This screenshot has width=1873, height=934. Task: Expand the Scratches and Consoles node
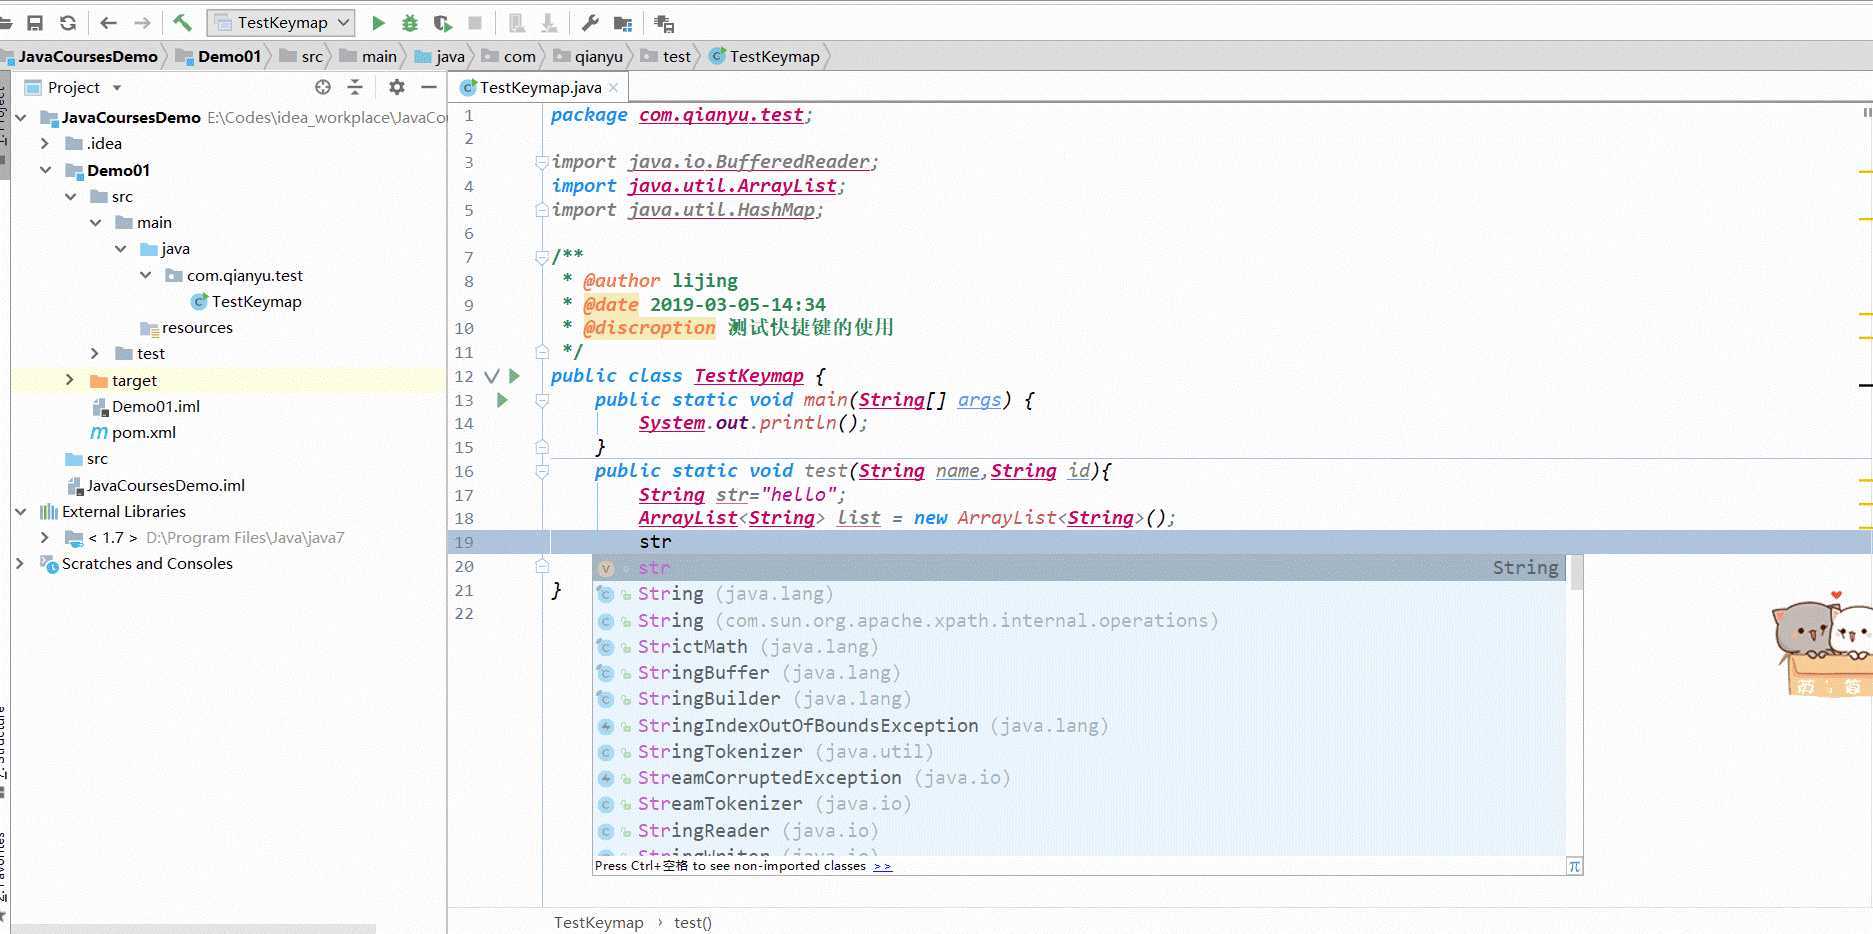pyautogui.click(x=20, y=563)
